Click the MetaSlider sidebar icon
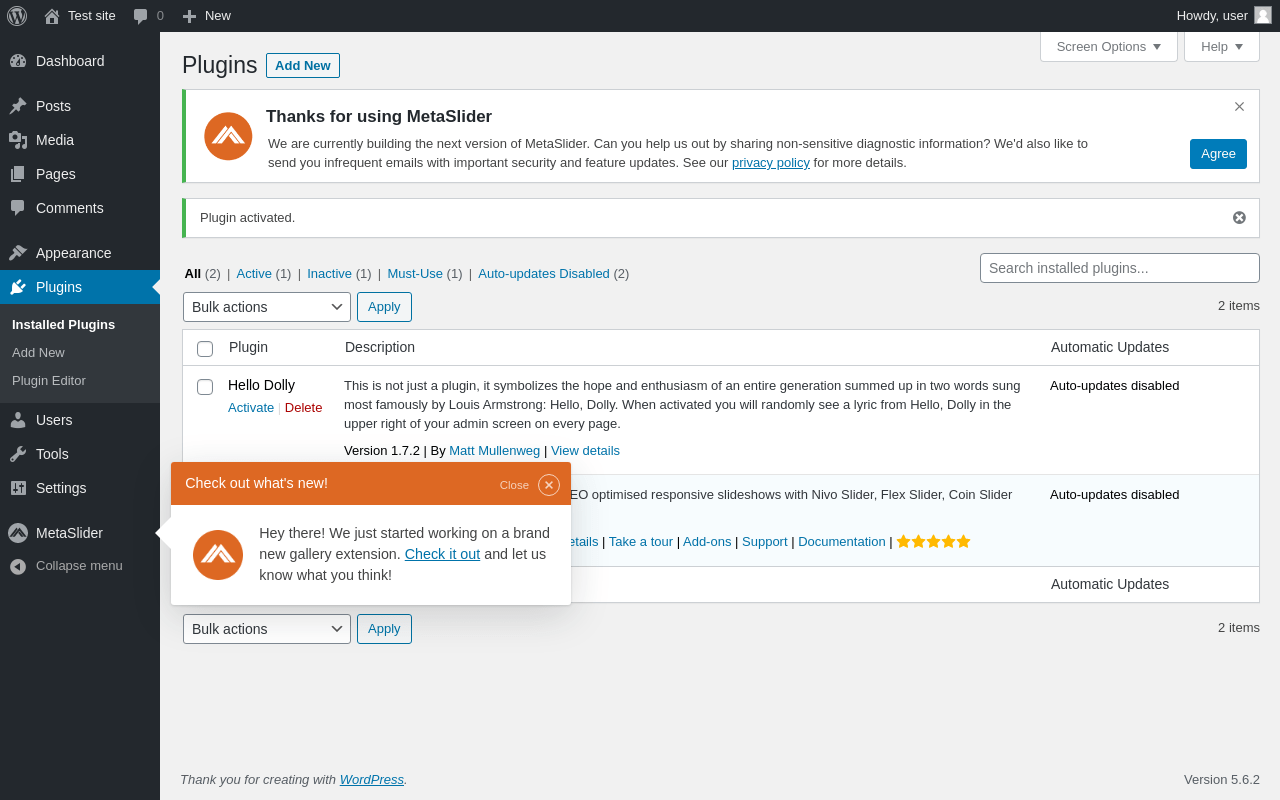 coord(18,533)
